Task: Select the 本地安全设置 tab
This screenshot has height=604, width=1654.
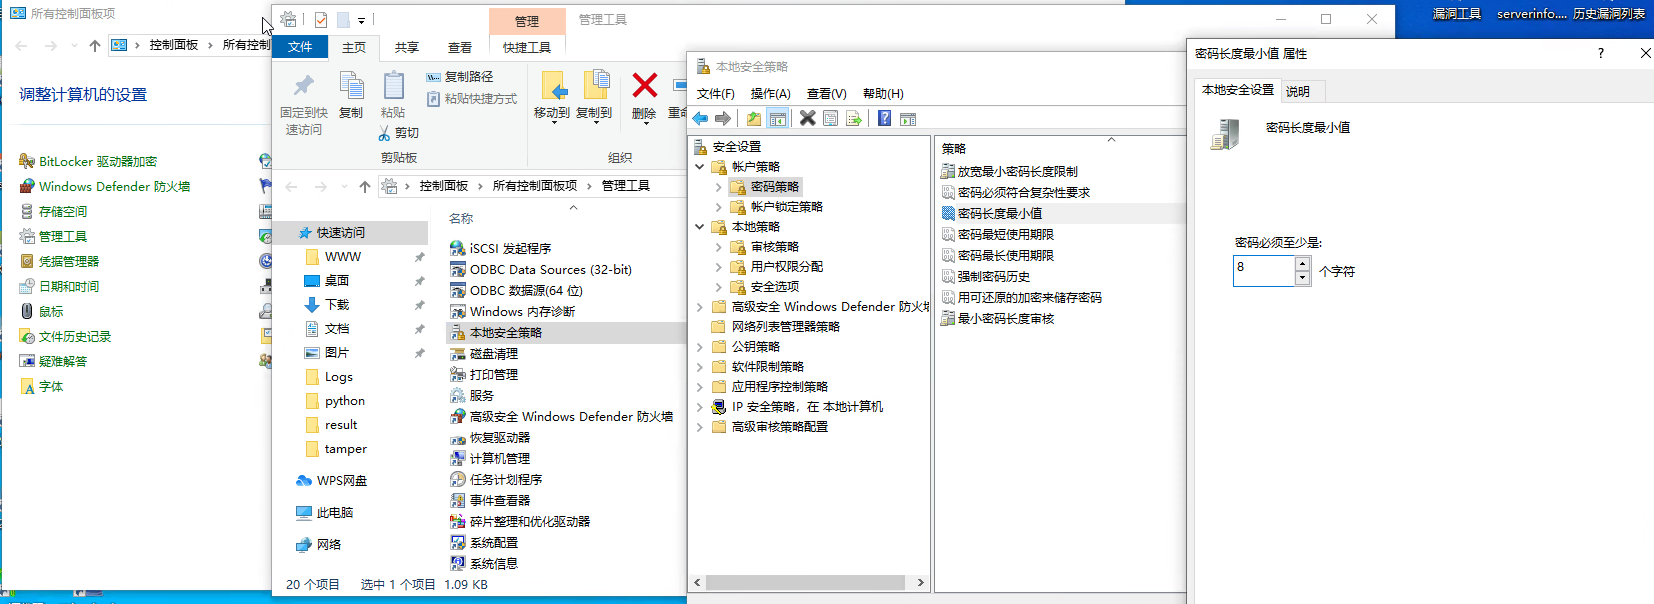Action: pyautogui.click(x=1238, y=90)
